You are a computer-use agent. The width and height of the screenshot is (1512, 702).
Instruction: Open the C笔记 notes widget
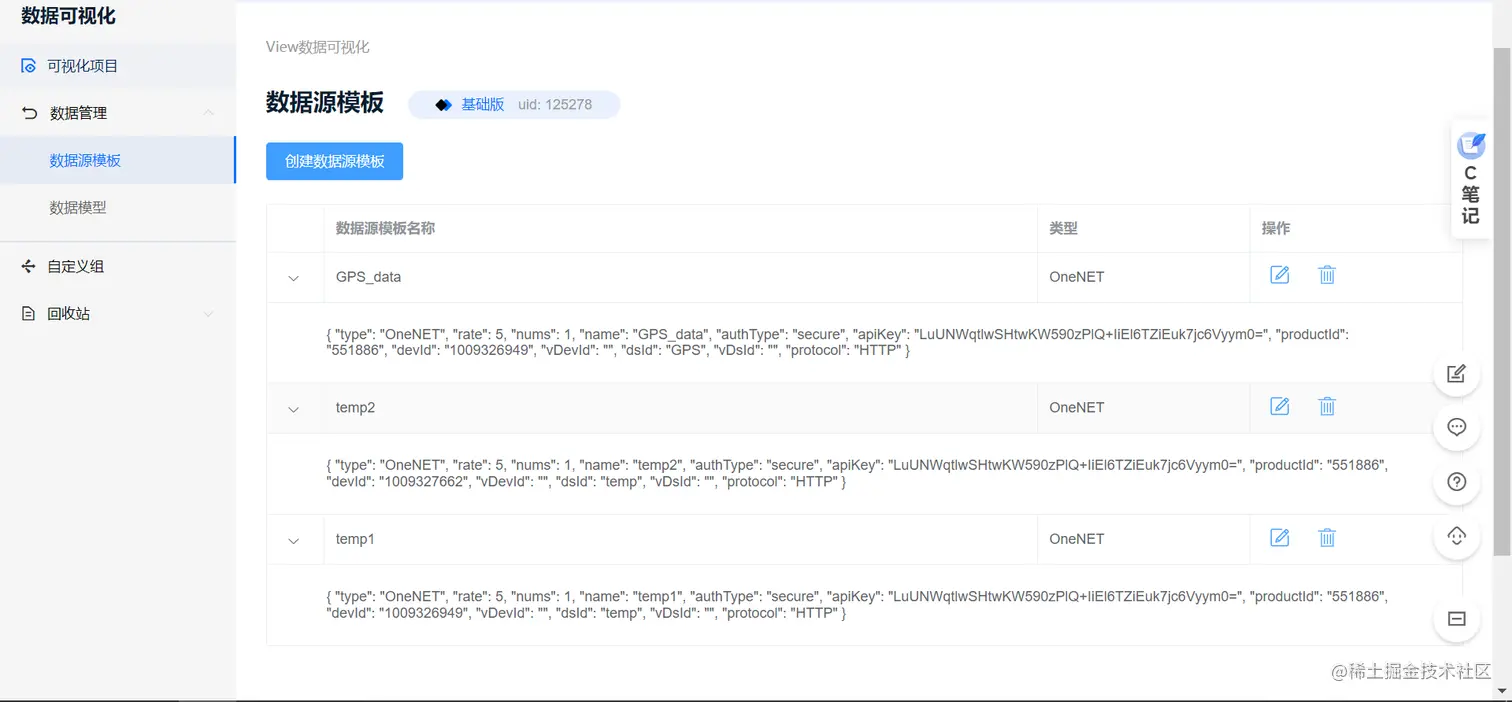tap(1470, 180)
